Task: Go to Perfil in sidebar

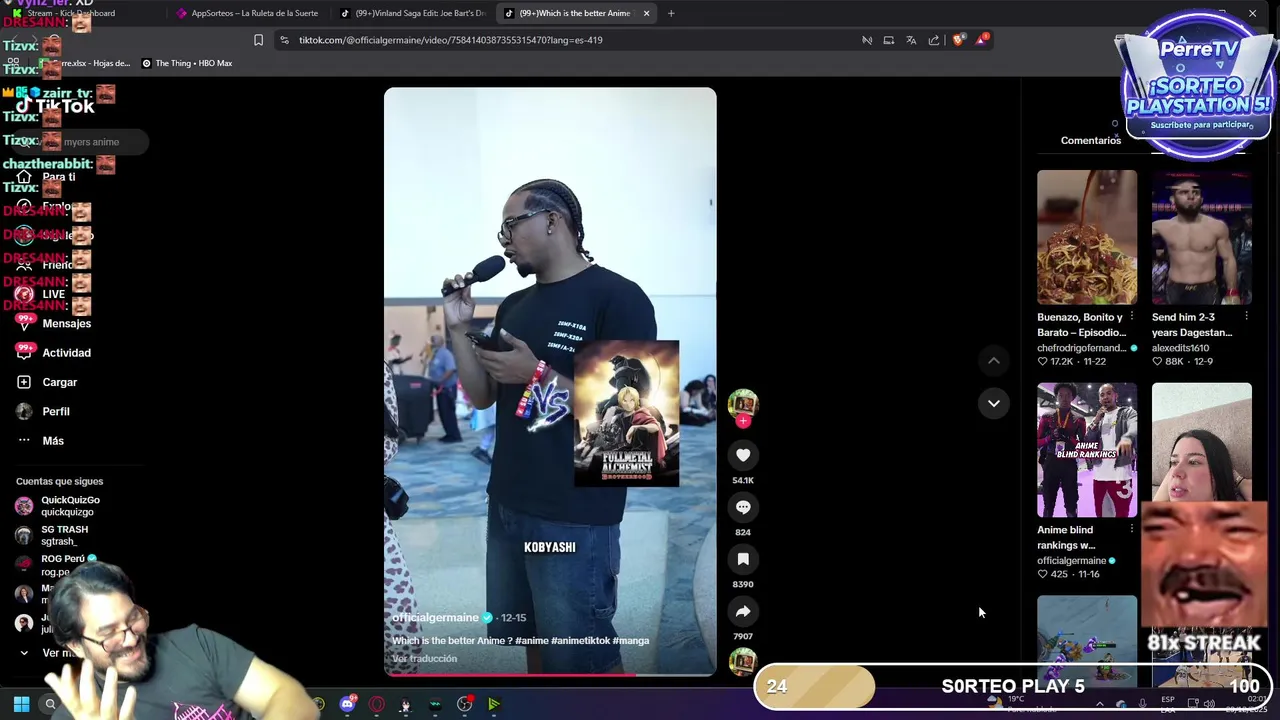Action: (x=56, y=411)
